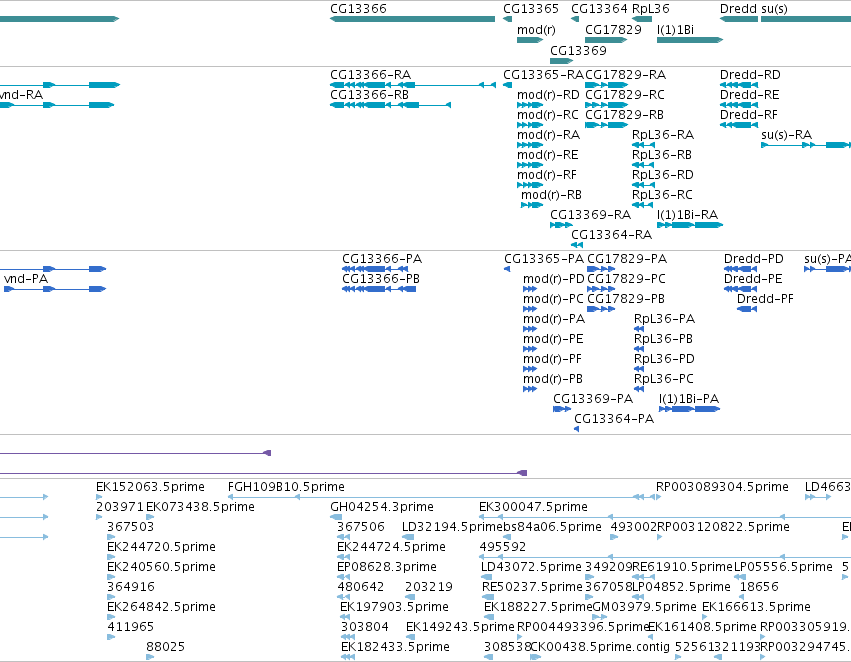Click protein Dredd-PE
Screen dimensions: 851x662
click(753, 279)
